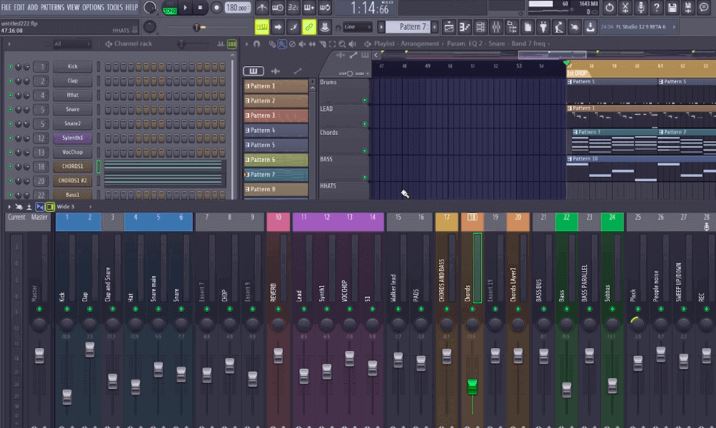Click the undo history circular arrow icon
Image resolution: width=716 pixels, height=428 pixels.
point(609,8)
